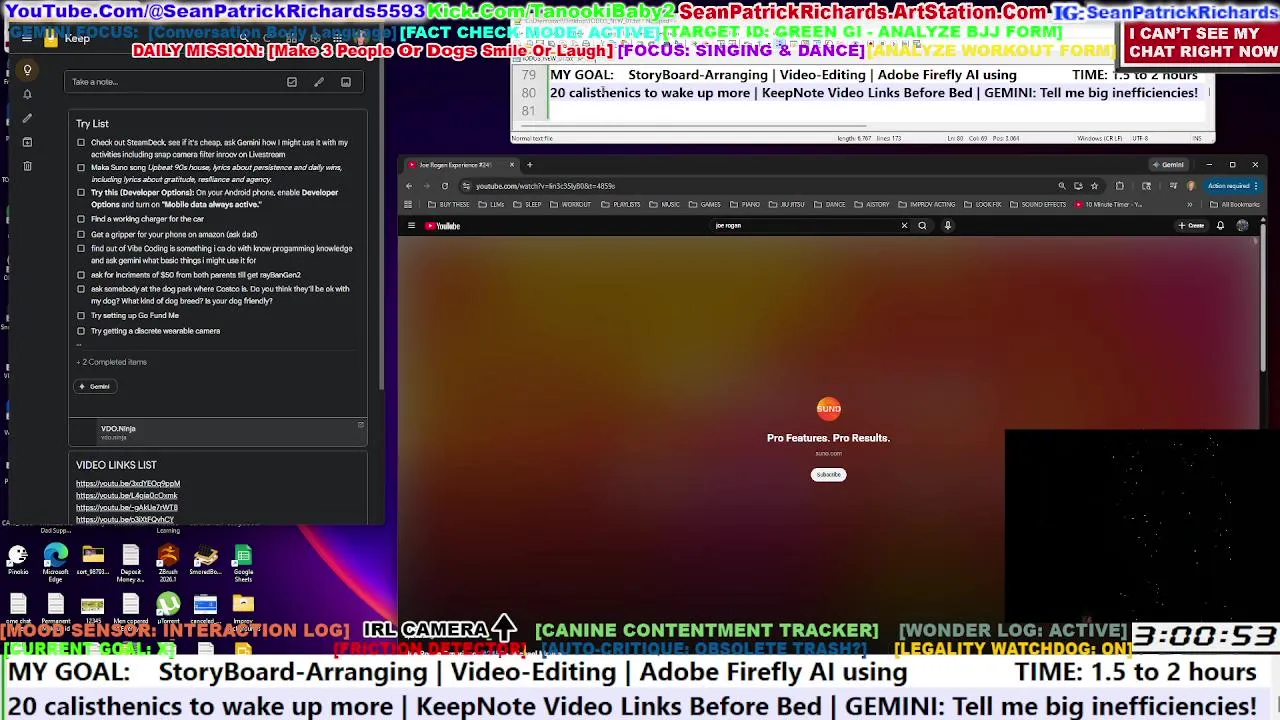Open the Gemini button in Chrome title bar
The width and height of the screenshot is (1280, 720).
tap(1168, 165)
